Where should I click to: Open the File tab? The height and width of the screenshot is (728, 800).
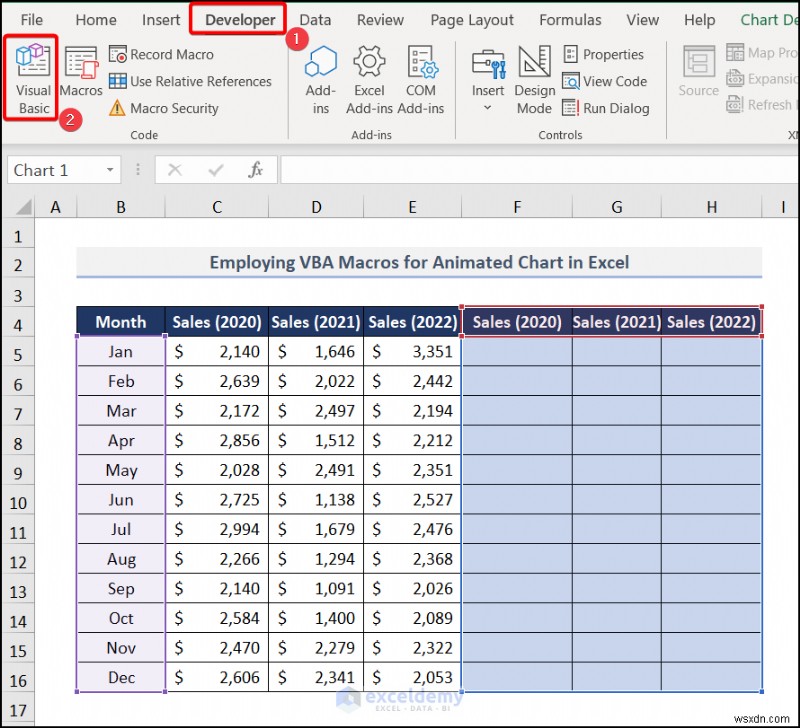(x=32, y=20)
